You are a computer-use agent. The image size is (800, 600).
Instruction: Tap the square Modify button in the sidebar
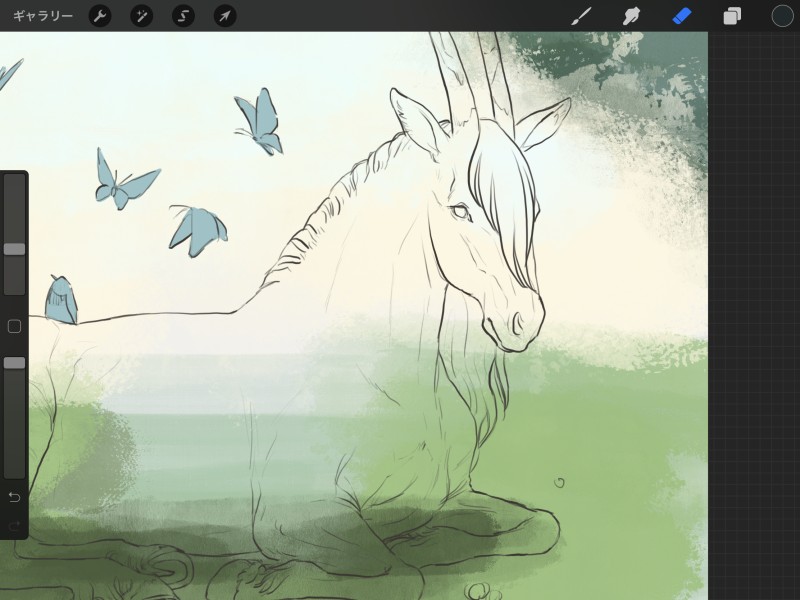click(x=14, y=327)
